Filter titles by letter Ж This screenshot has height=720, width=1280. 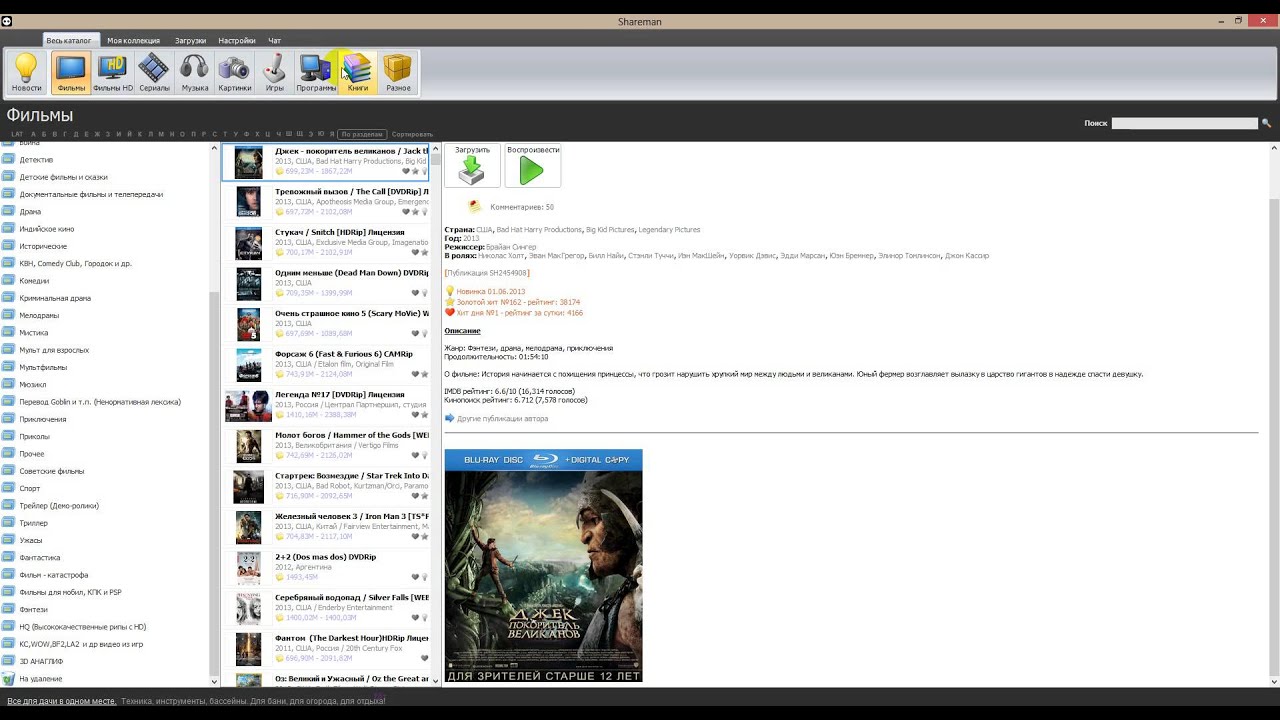[x=96, y=134]
